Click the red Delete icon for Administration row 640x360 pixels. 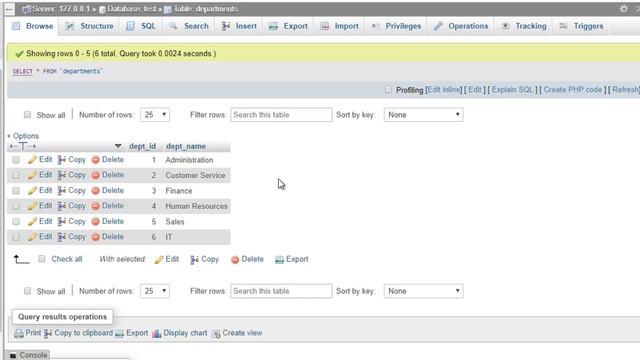[x=96, y=160]
